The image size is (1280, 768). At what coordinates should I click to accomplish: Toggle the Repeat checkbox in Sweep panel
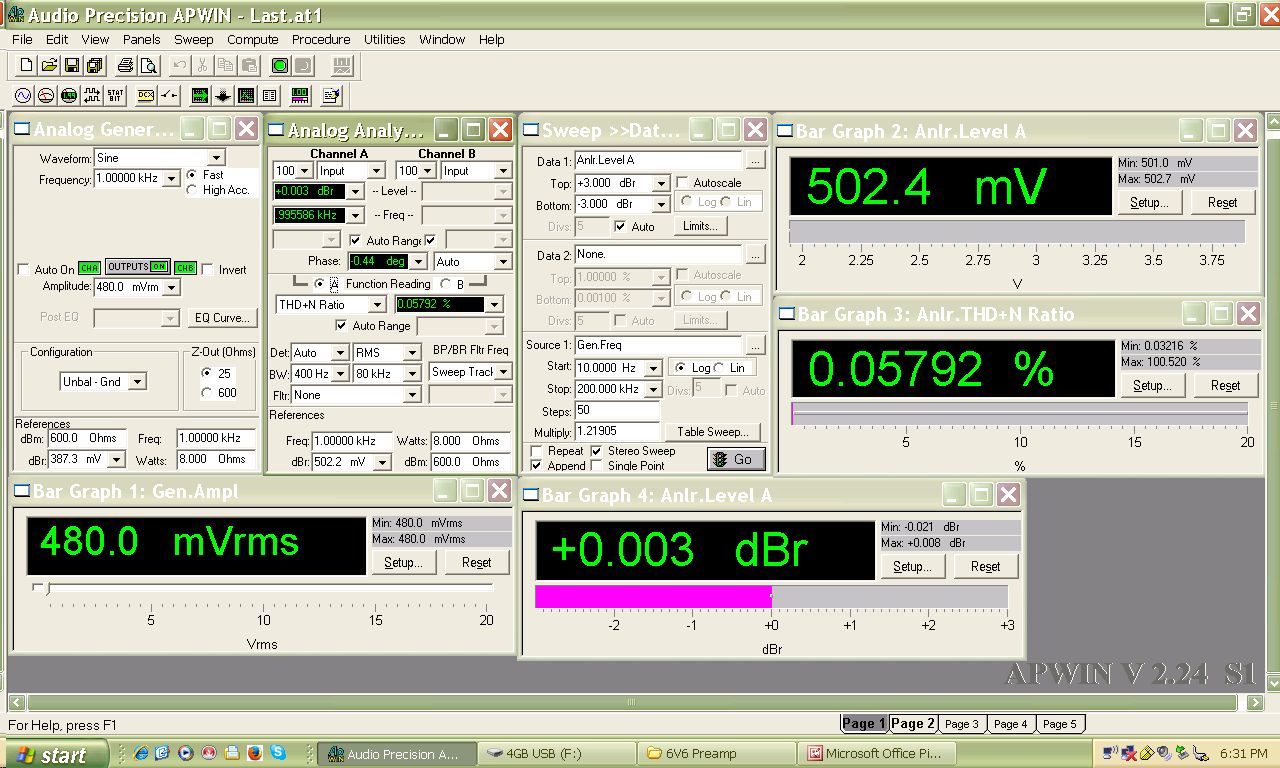[x=537, y=451]
